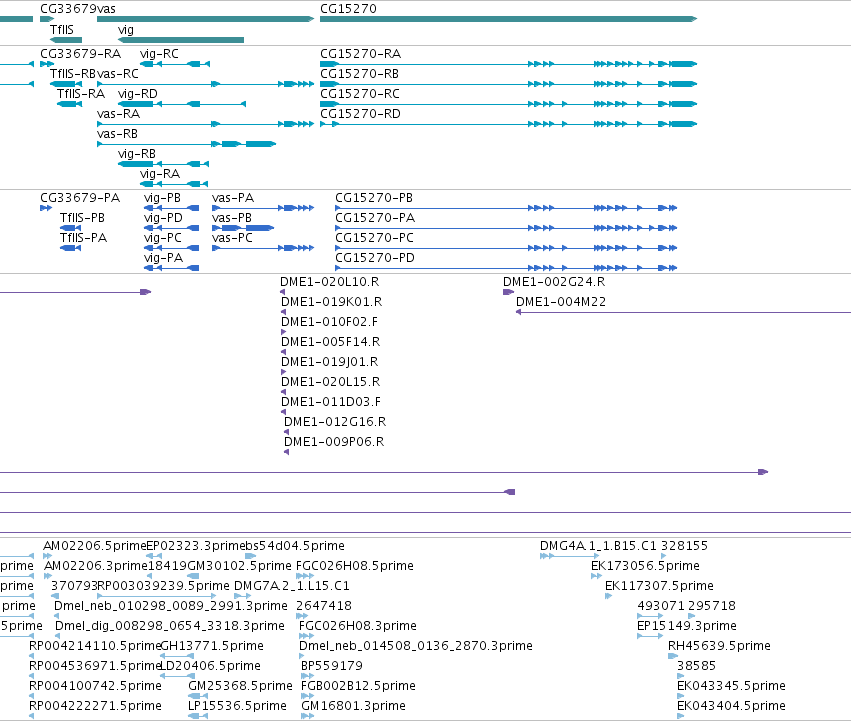Click transcript TfIIS-RB
The width and height of the screenshot is (851, 721).
tap(73, 74)
